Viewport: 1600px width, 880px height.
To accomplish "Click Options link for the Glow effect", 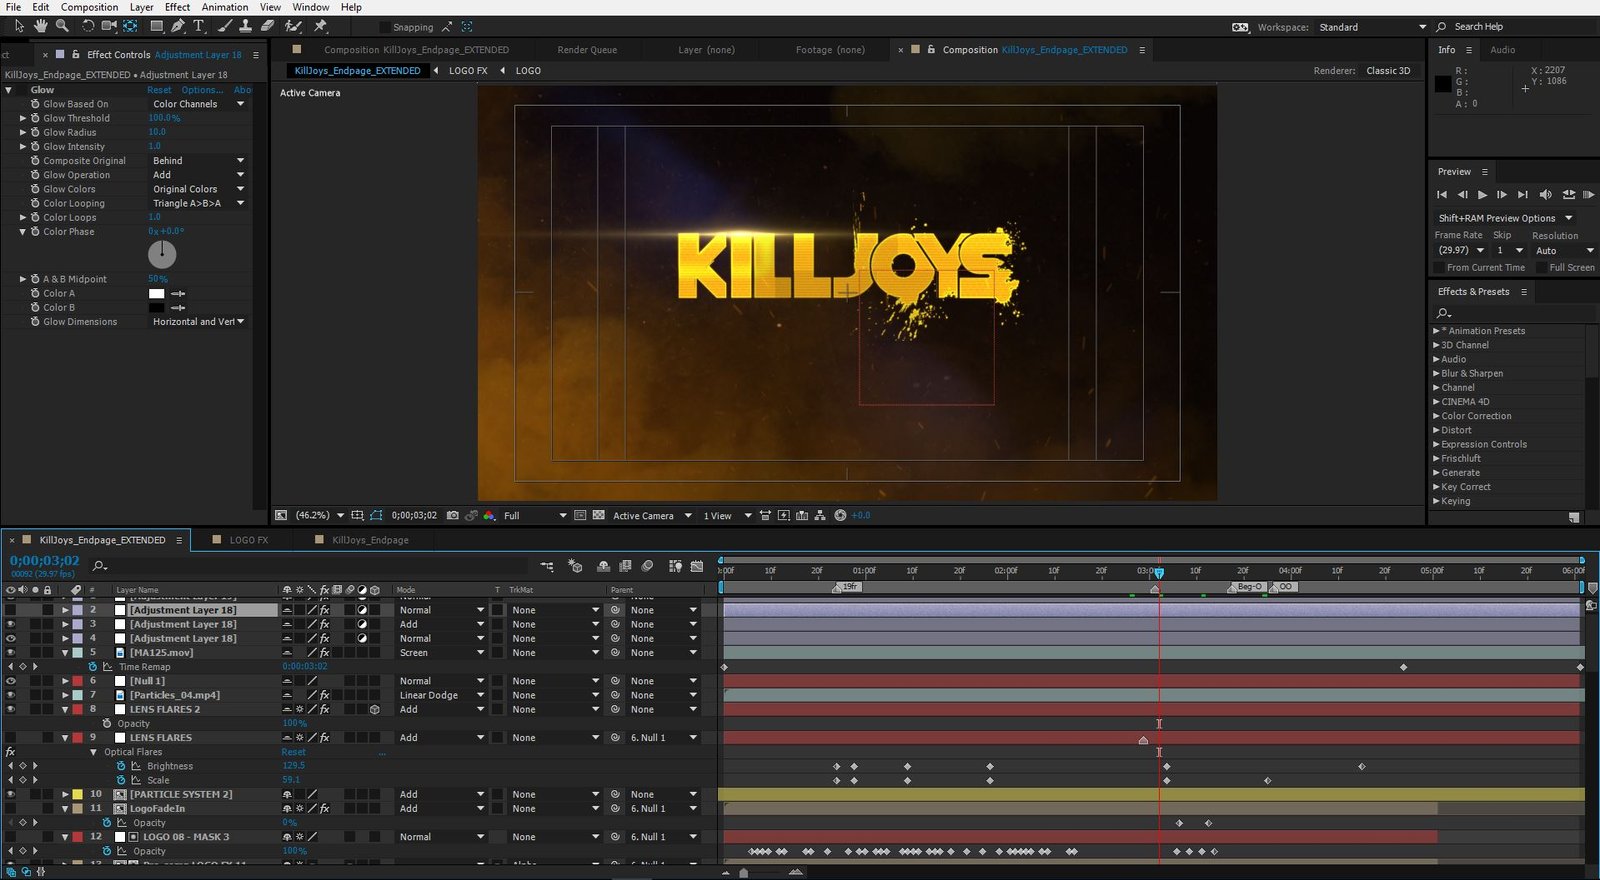I will click(x=202, y=90).
